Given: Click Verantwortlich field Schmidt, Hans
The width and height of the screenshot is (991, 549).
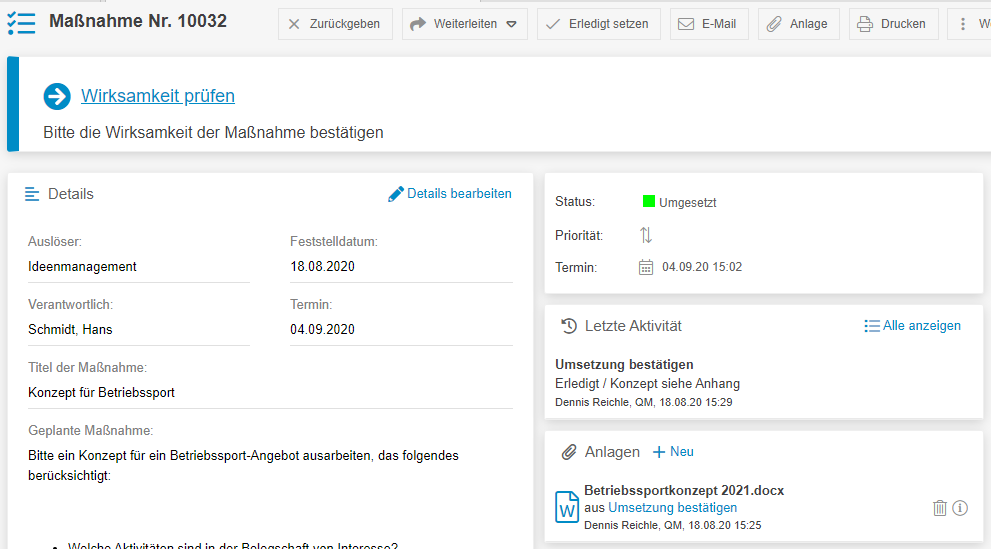Looking at the screenshot, I should point(138,330).
